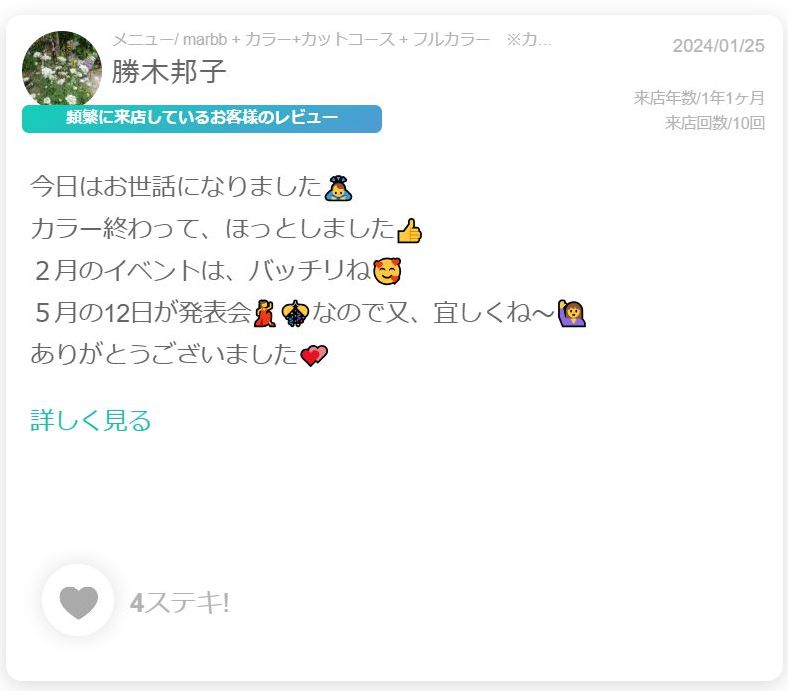Click the smiling face with hearts emoji
The height and width of the screenshot is (691, 788).
[x=387, y=271]
